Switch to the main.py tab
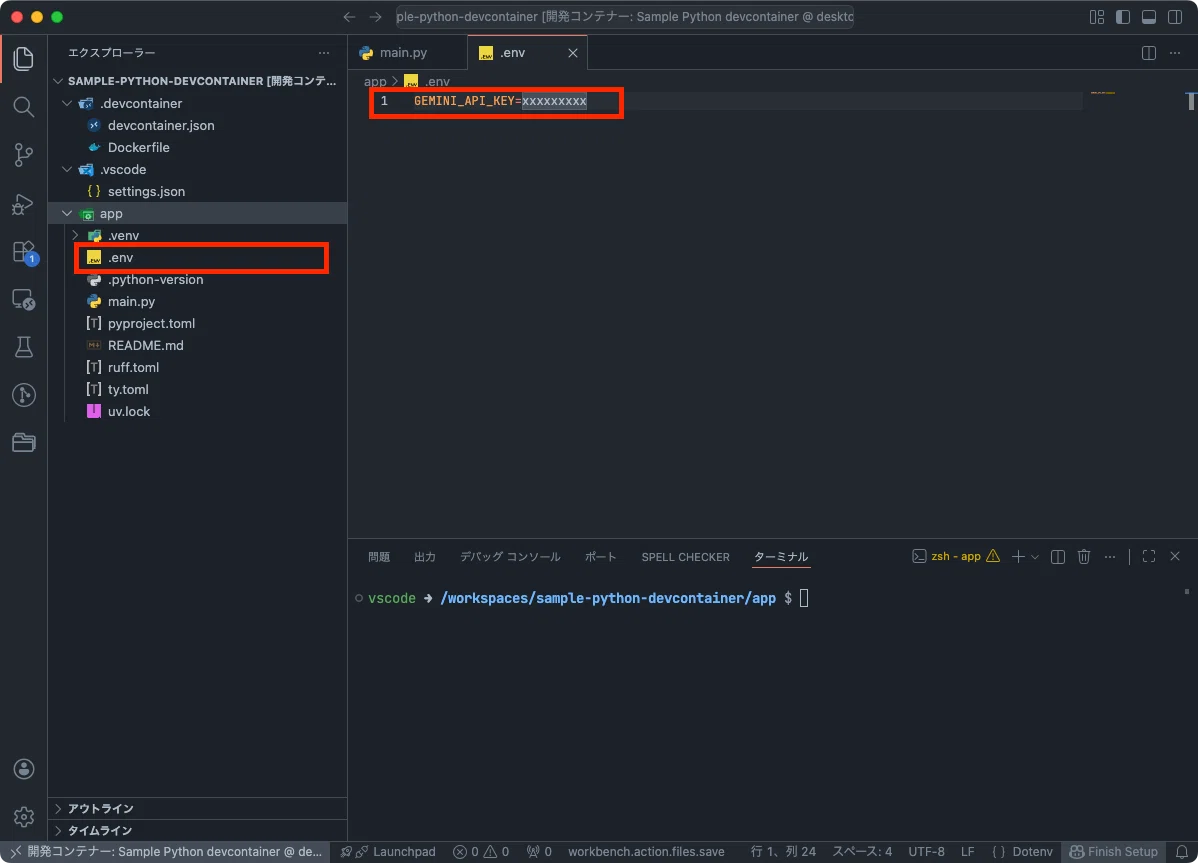This screenshot has height=863, width=1198. [x=403, y=53]
